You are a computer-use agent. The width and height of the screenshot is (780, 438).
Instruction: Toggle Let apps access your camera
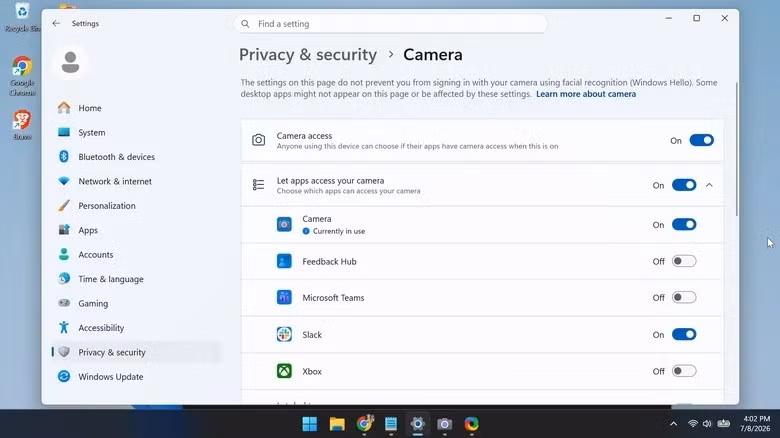(x=684, y=185)
